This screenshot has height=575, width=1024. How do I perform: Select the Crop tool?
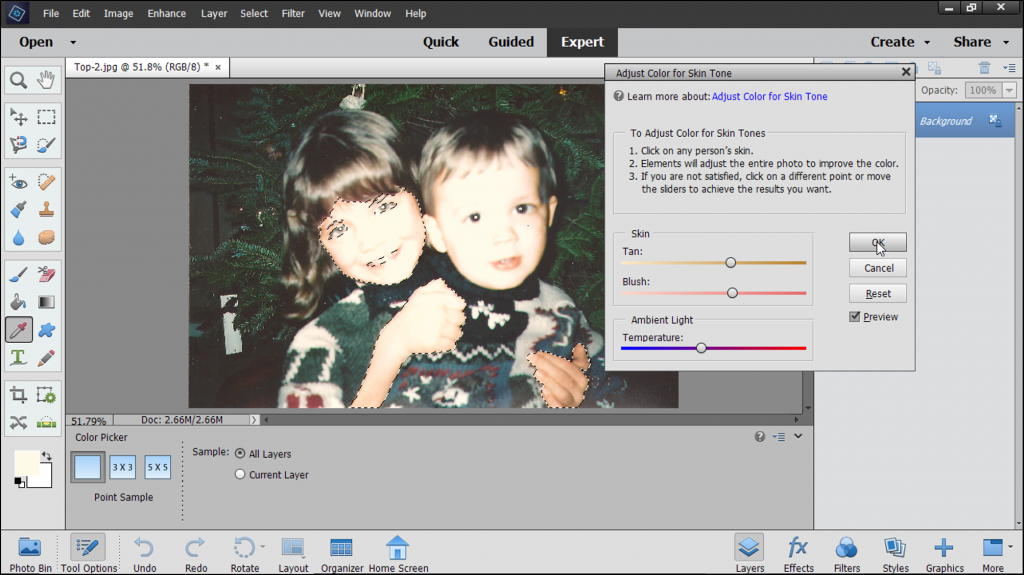(x=18, y=394)
